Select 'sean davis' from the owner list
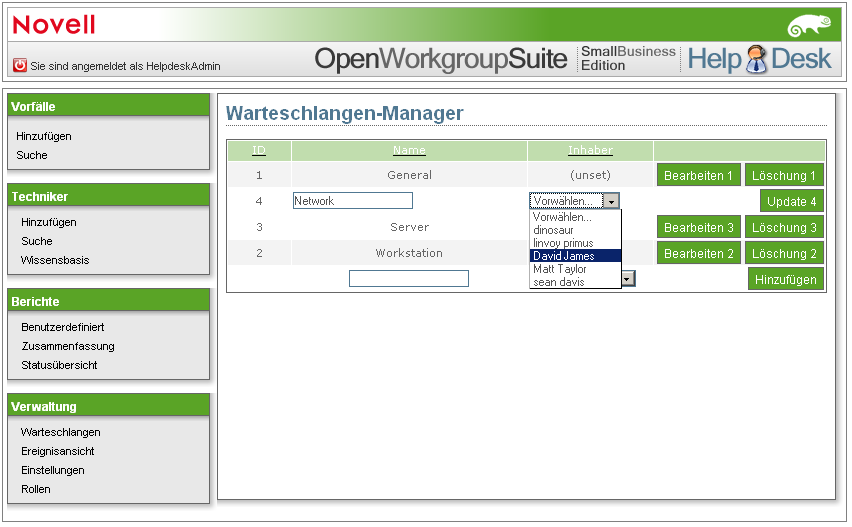This screenshot has height=527, width=852. coord(575,282)
